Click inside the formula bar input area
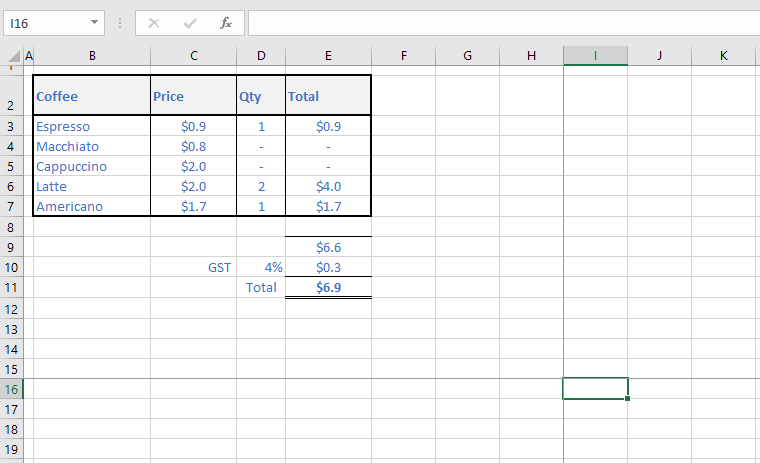 (504, 23)
